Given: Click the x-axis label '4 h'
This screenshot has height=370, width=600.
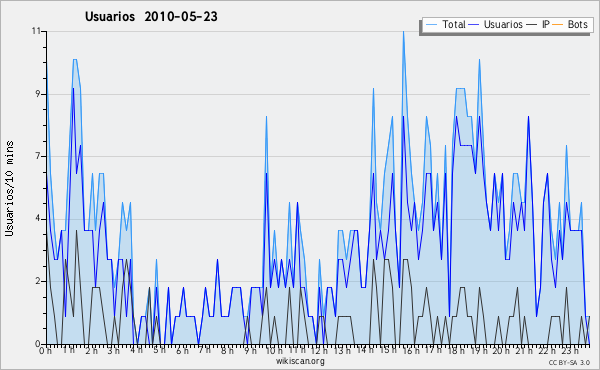Looking at the screenshot, I should 136,350.
